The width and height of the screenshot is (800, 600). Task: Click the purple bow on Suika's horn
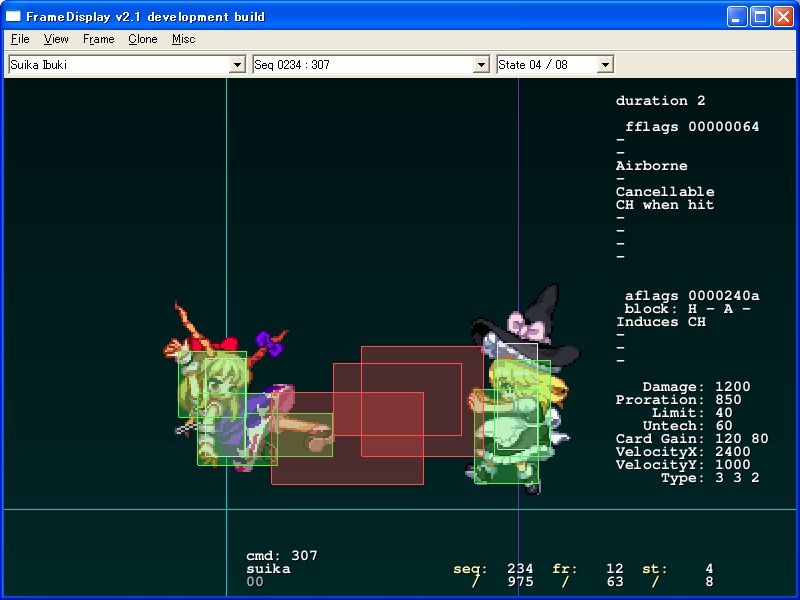tap(268, 343)
